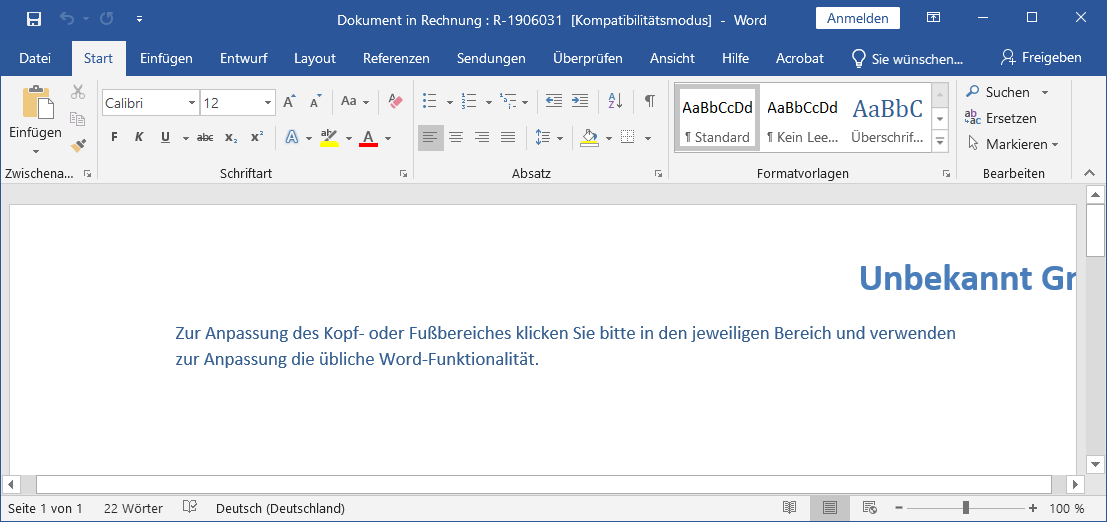Expand the line spacing dropdown
The width and height of the screenshot is (1107, 522).
(559, 137)
